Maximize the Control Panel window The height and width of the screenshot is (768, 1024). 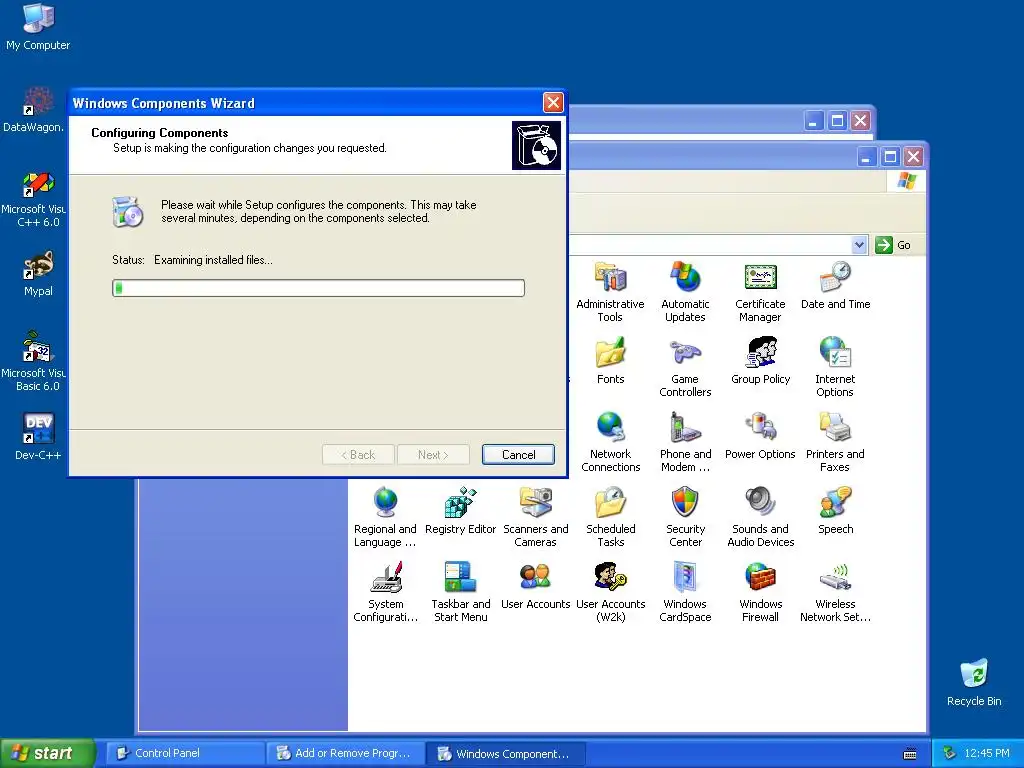click(x=889, y=157)
